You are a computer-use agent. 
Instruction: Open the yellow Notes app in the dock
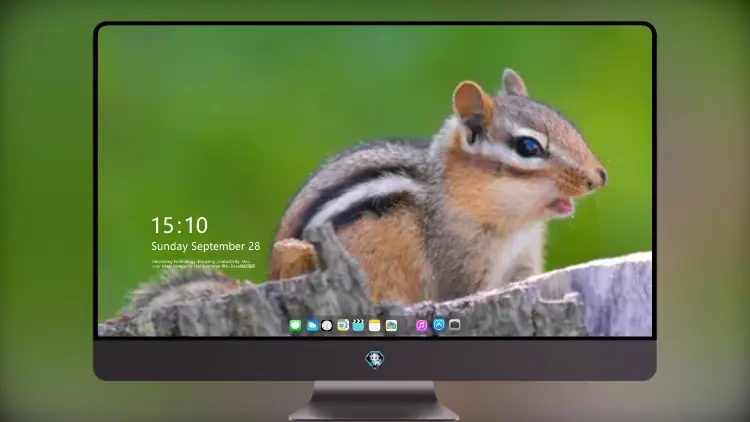375,326
